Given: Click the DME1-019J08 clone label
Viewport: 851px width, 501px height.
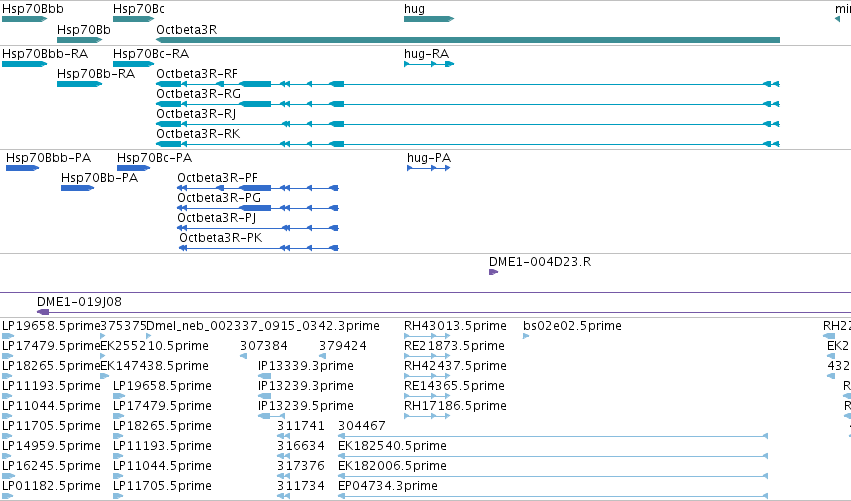Looking at the screenshot, I should point(79,302).
